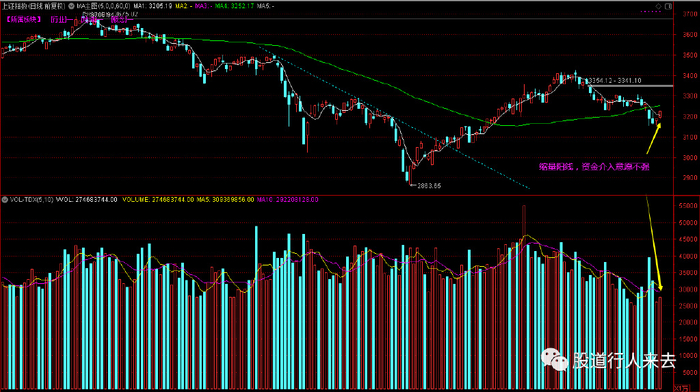Image resolution: width=700 pixels, height=392 pixels.
Task: Open the MA main chart parameter label
Action: click(103, 6)
